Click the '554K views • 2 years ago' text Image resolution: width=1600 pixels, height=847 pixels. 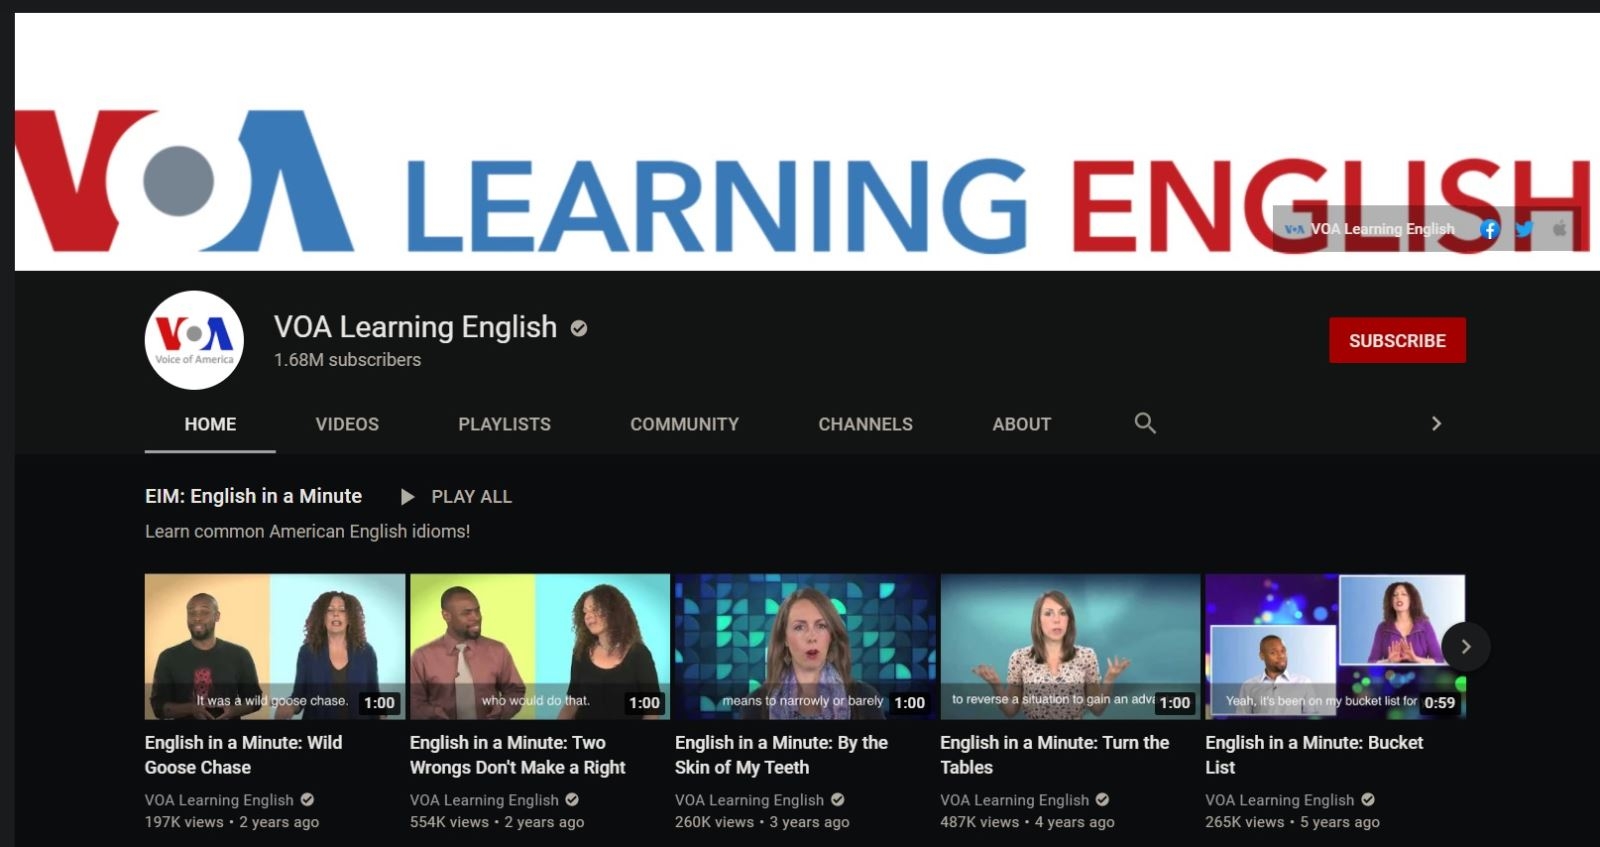click(x=497, y=822)
